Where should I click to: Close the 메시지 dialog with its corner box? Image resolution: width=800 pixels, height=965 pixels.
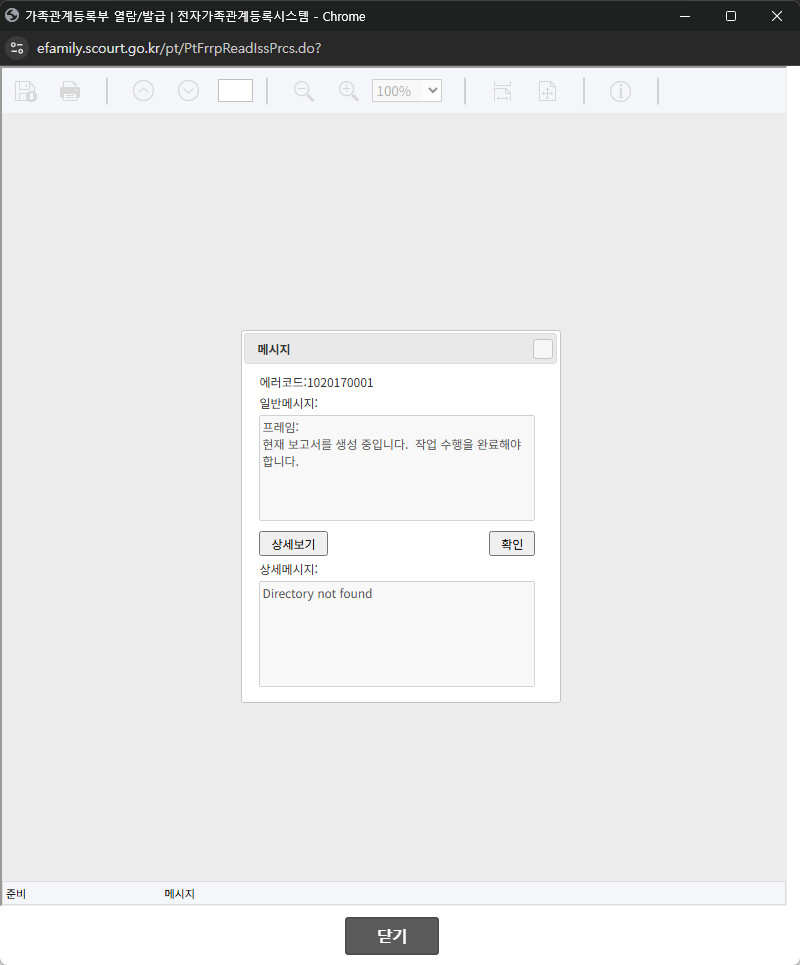(x=543, y=349)
